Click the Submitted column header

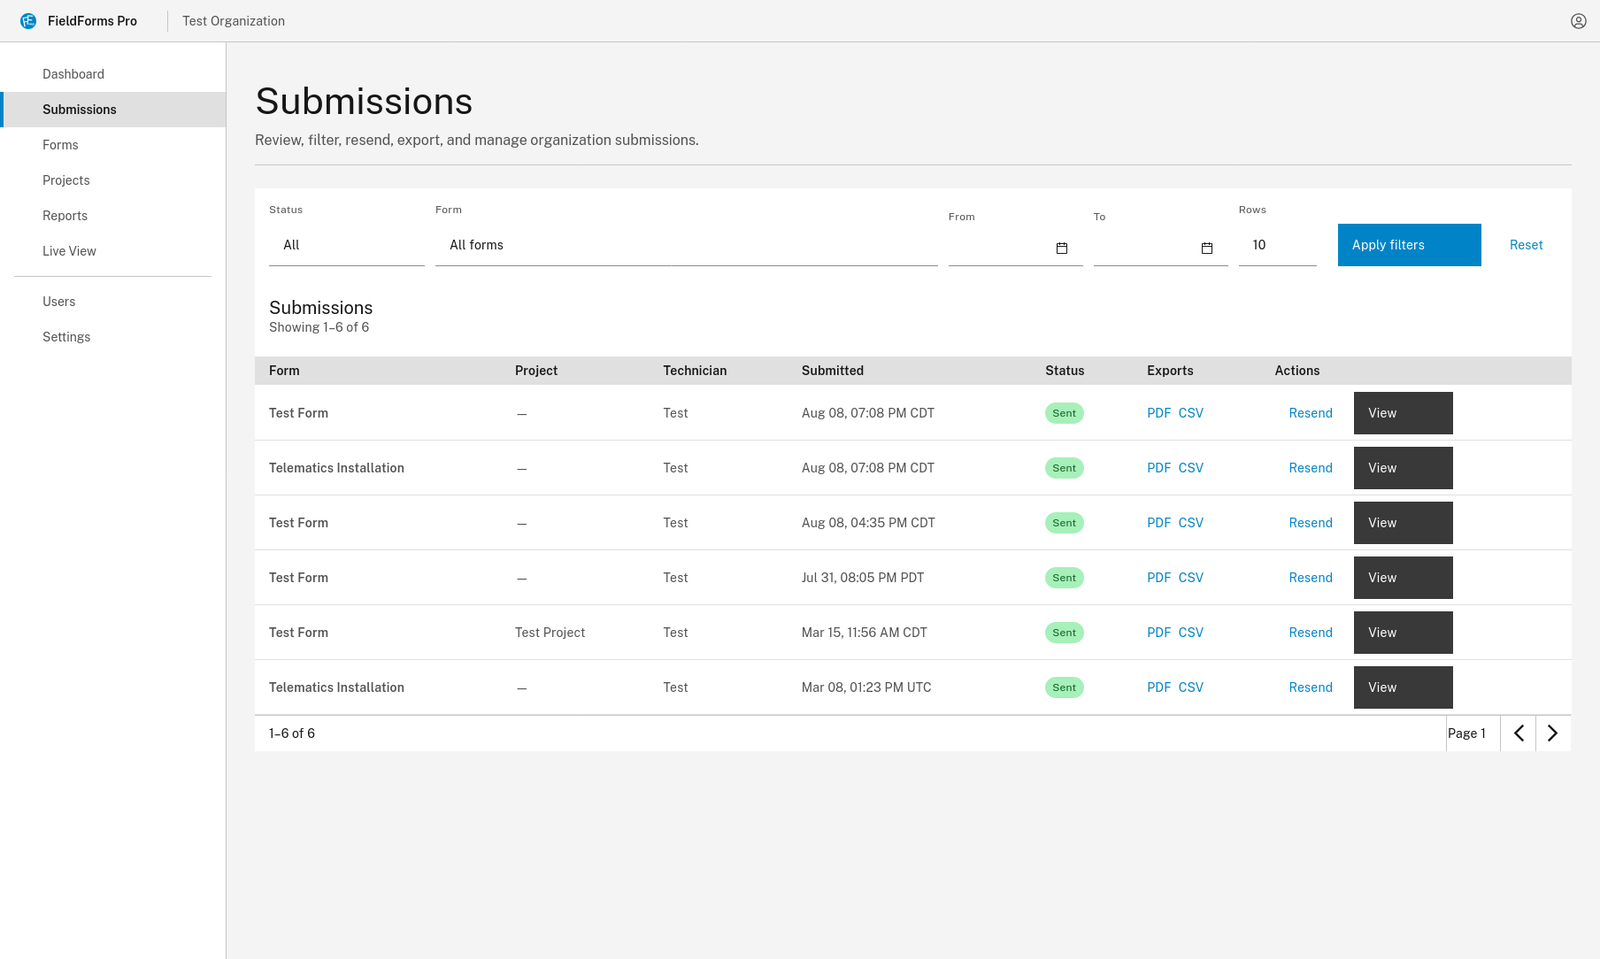click(x=832, y=371)
